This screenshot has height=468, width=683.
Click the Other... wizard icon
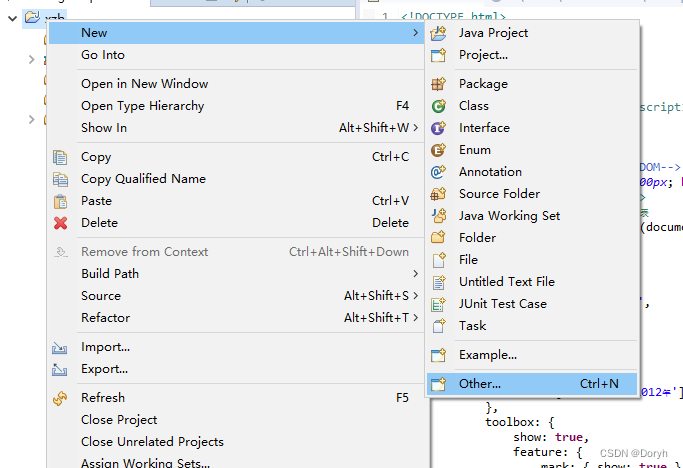pos(438,384)
